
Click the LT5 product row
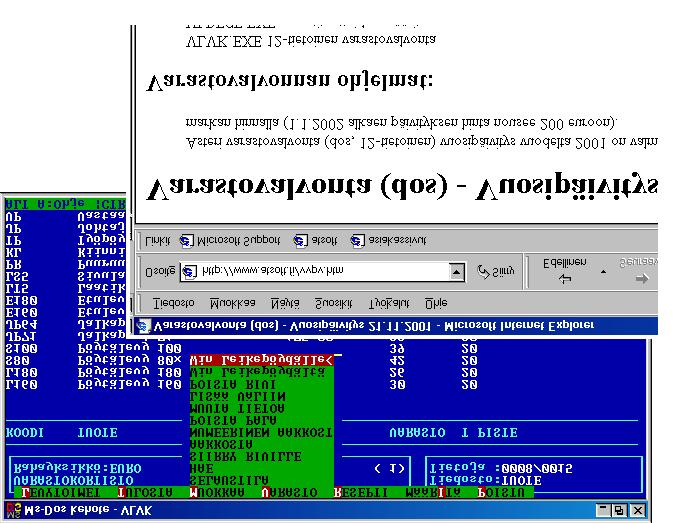pyautogui.click(x=65, y=288)
